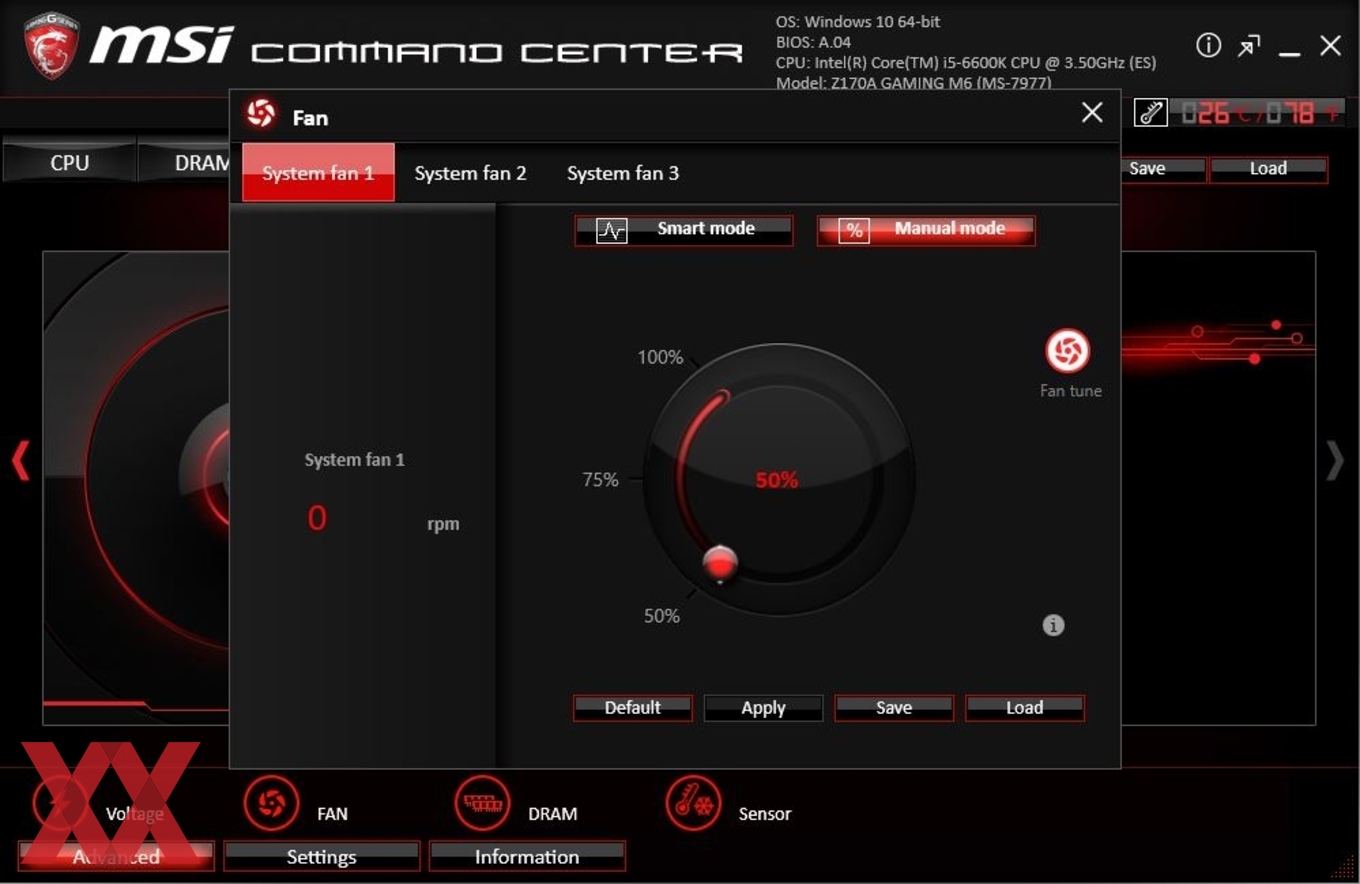Open the Advanced section
The height and width of the screenshot is (884, 1360).
(x=116, y=856)
